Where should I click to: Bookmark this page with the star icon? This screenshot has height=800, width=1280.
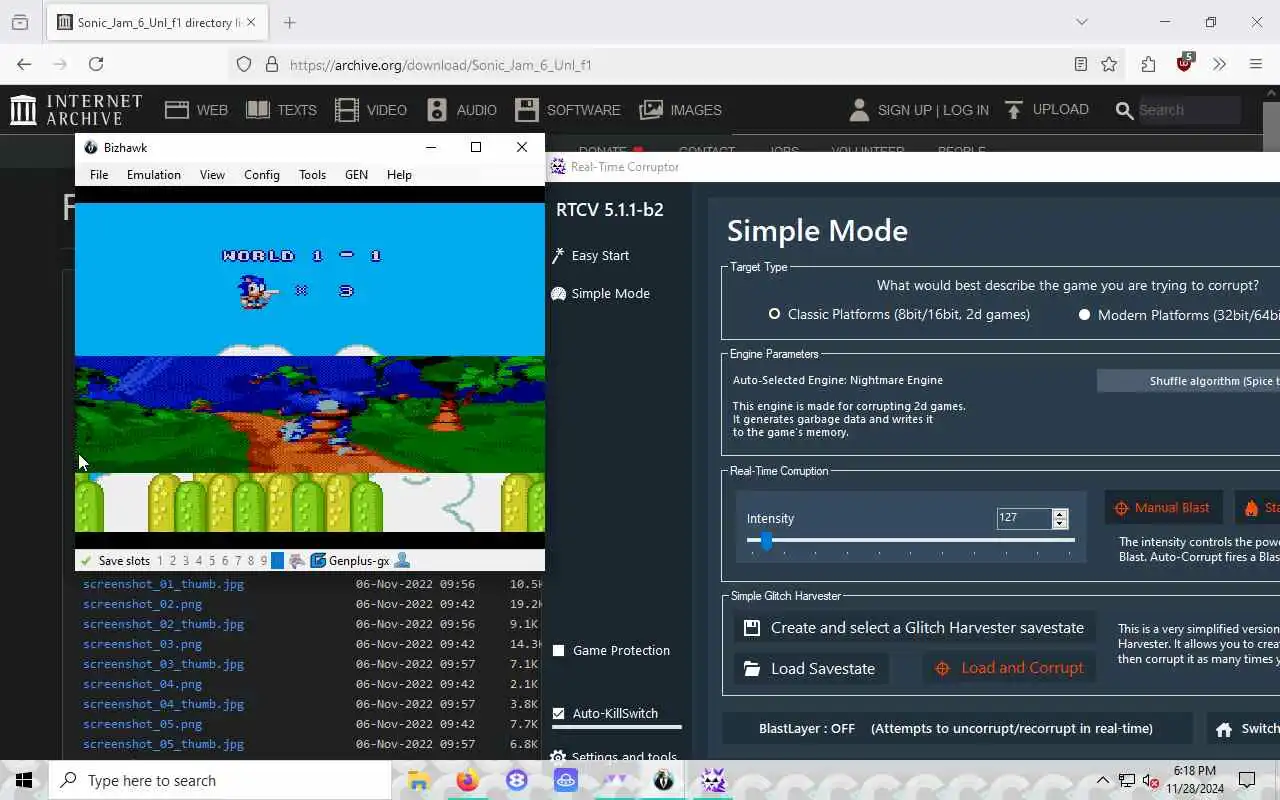coord(1109,64)
